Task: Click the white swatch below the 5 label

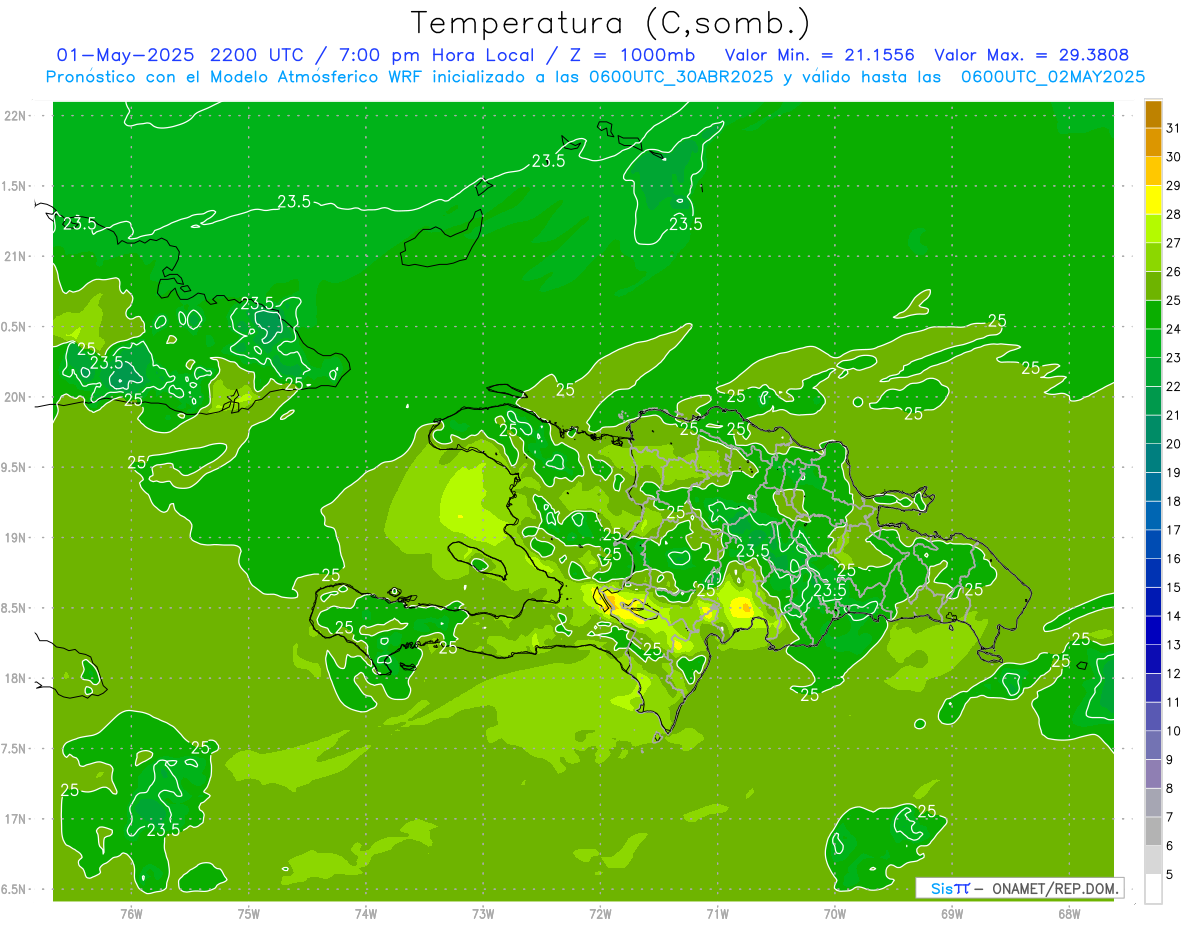Action: (1153, 889)
